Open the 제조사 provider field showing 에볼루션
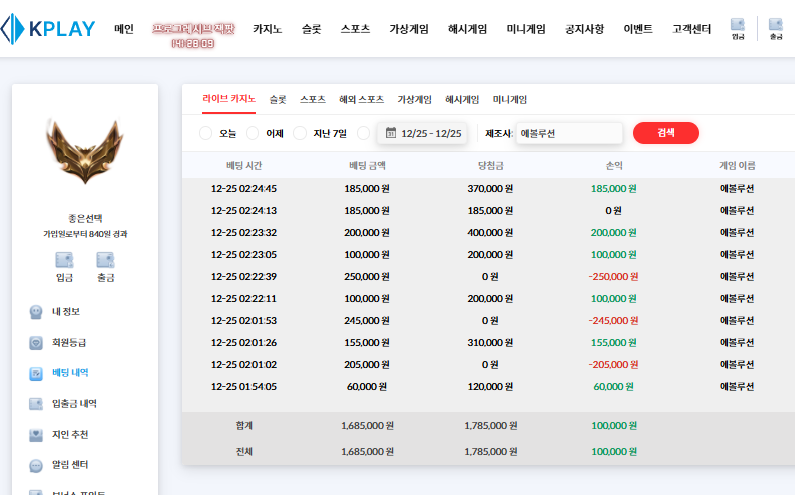 tap(566, 133)
